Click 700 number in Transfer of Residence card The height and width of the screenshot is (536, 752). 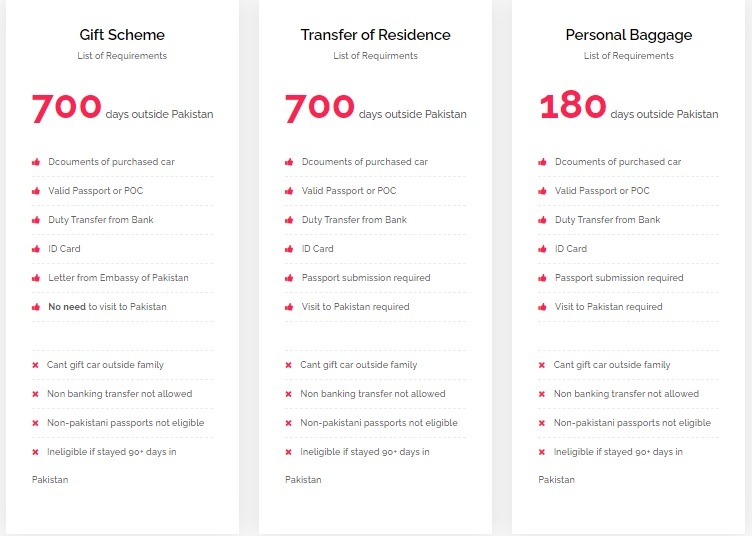[320, 107]
